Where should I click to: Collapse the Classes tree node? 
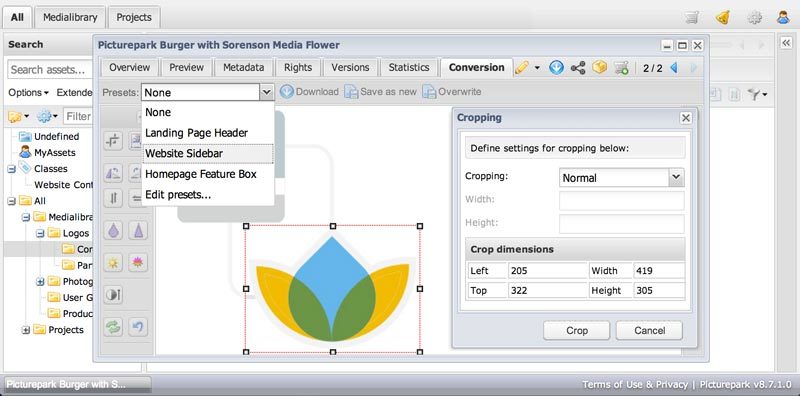click(x=11, y=169)
